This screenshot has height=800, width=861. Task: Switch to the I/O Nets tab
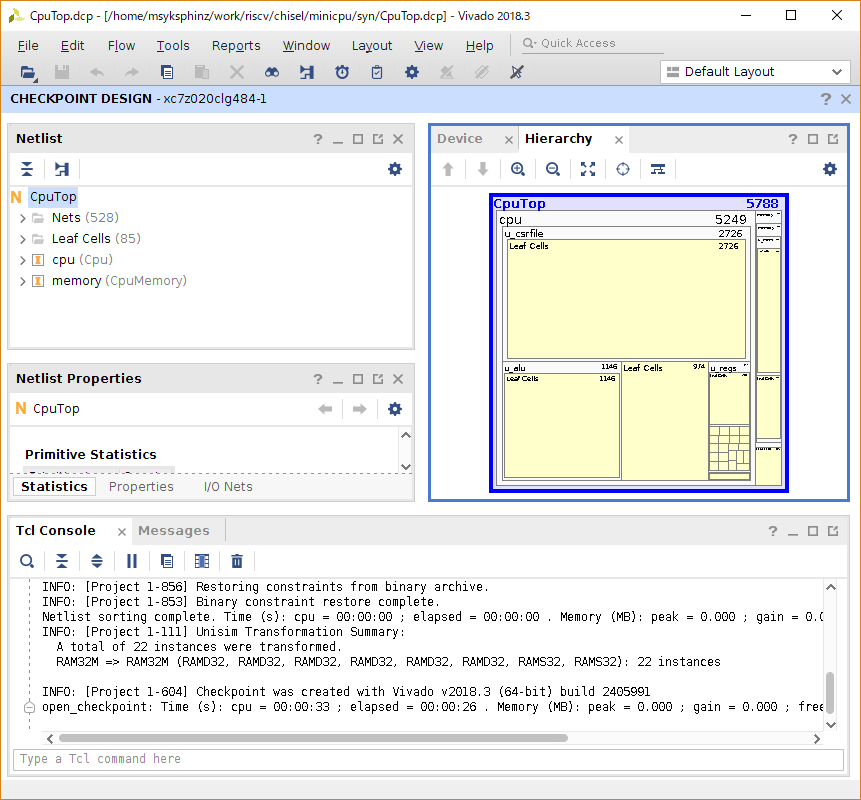228,486
